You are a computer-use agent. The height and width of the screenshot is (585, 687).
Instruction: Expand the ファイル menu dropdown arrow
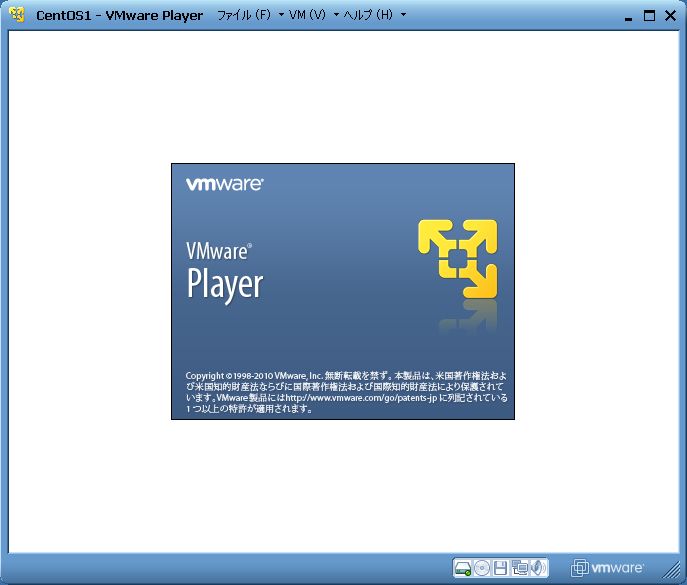point(281,15)
